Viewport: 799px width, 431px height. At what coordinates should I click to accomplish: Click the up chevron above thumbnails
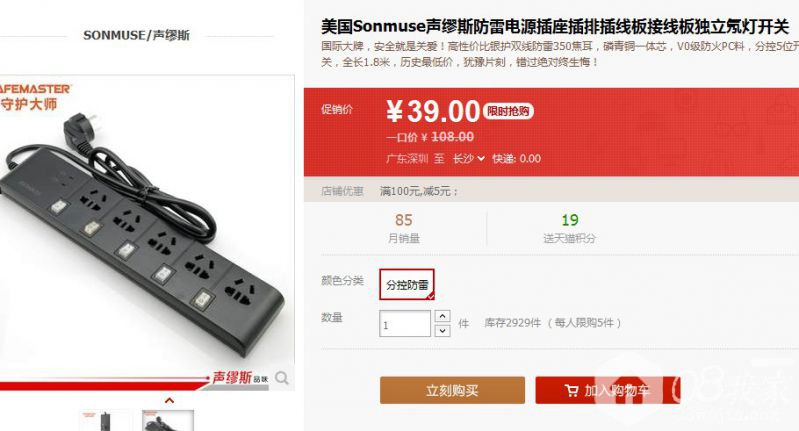(170, 400)
